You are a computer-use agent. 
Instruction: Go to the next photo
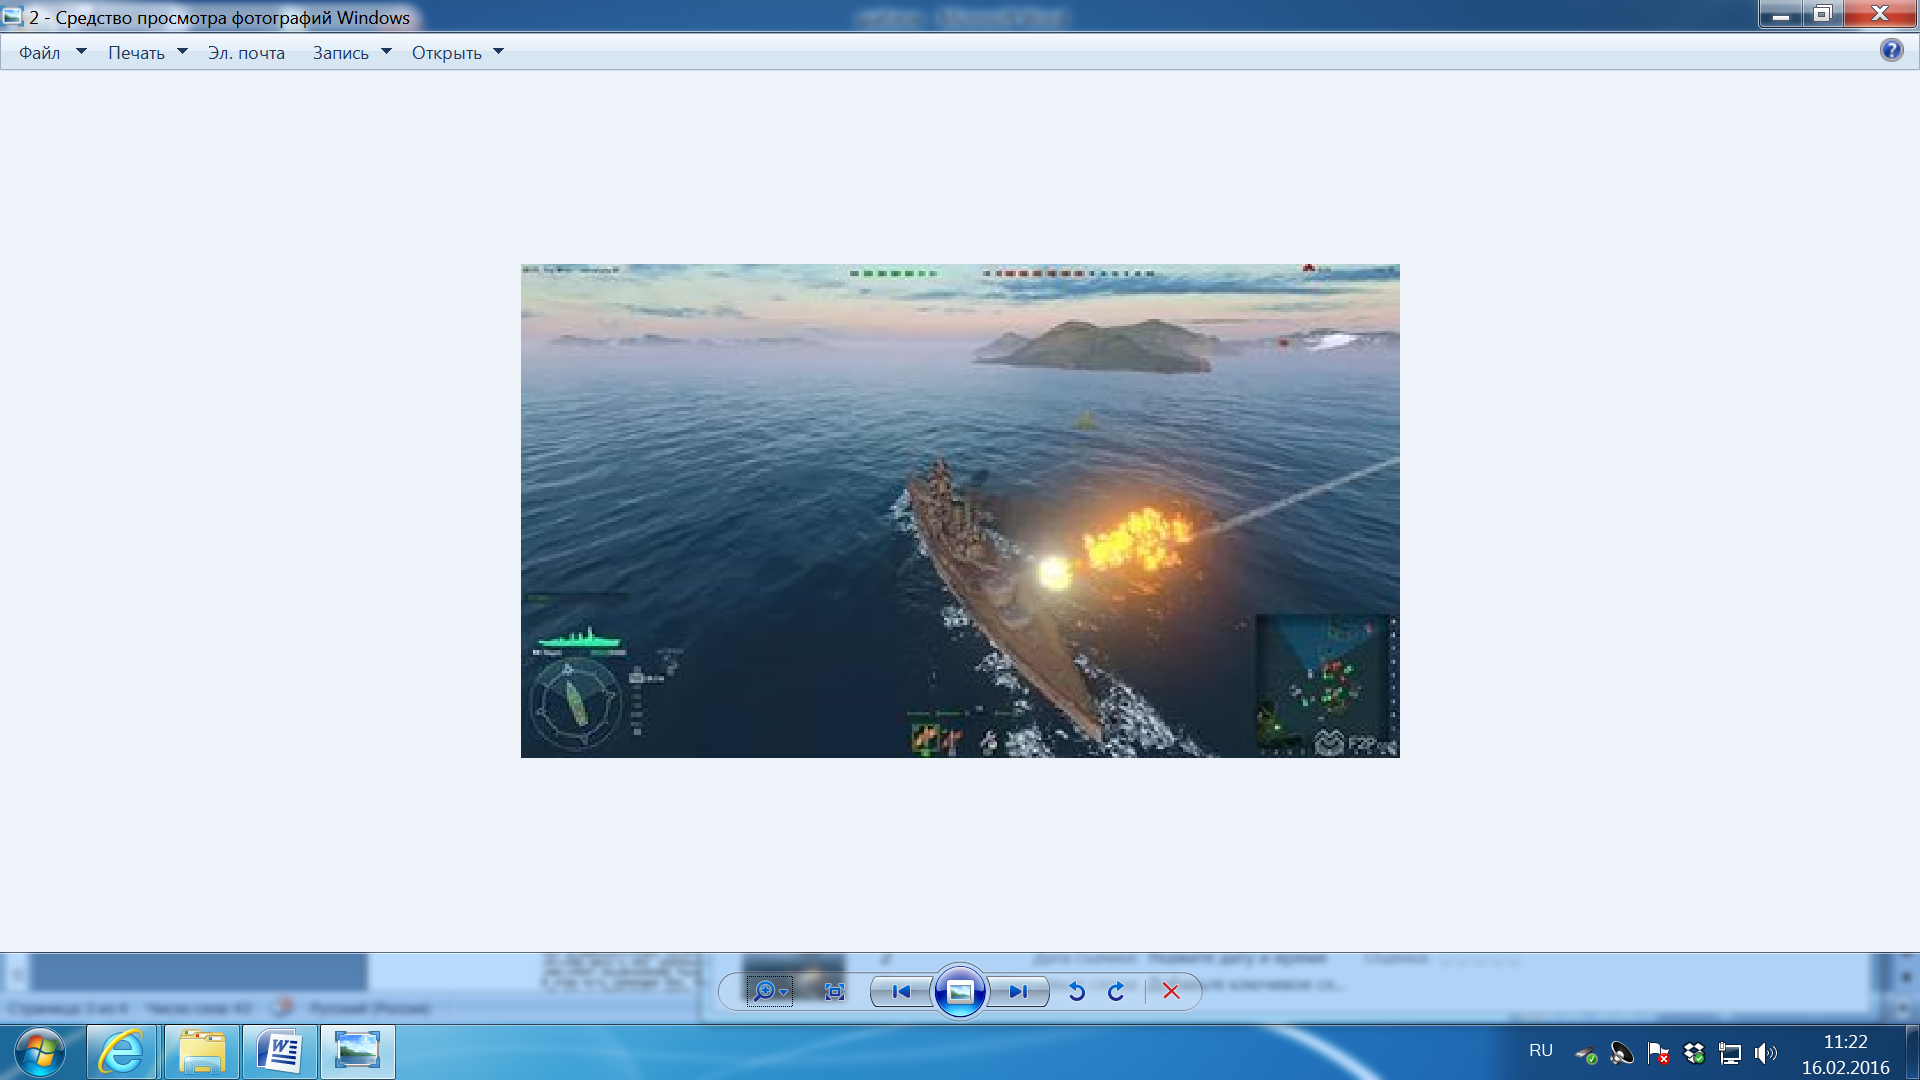pyautogui.click(x=1018, y=991)
